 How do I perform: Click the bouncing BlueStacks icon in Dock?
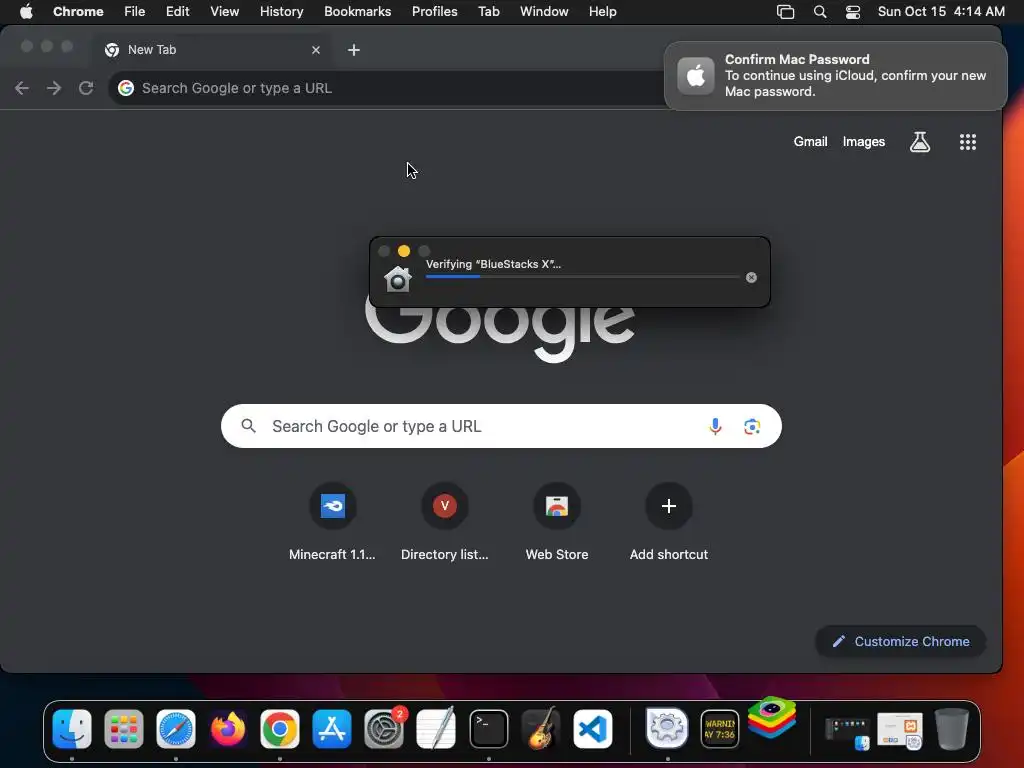(x=771, y=717)
